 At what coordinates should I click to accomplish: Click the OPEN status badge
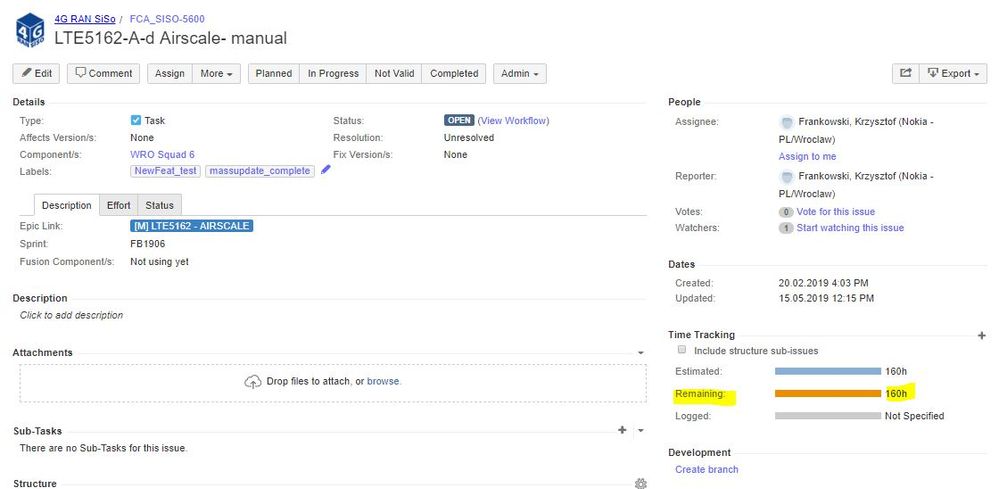(x=459, y=120)
